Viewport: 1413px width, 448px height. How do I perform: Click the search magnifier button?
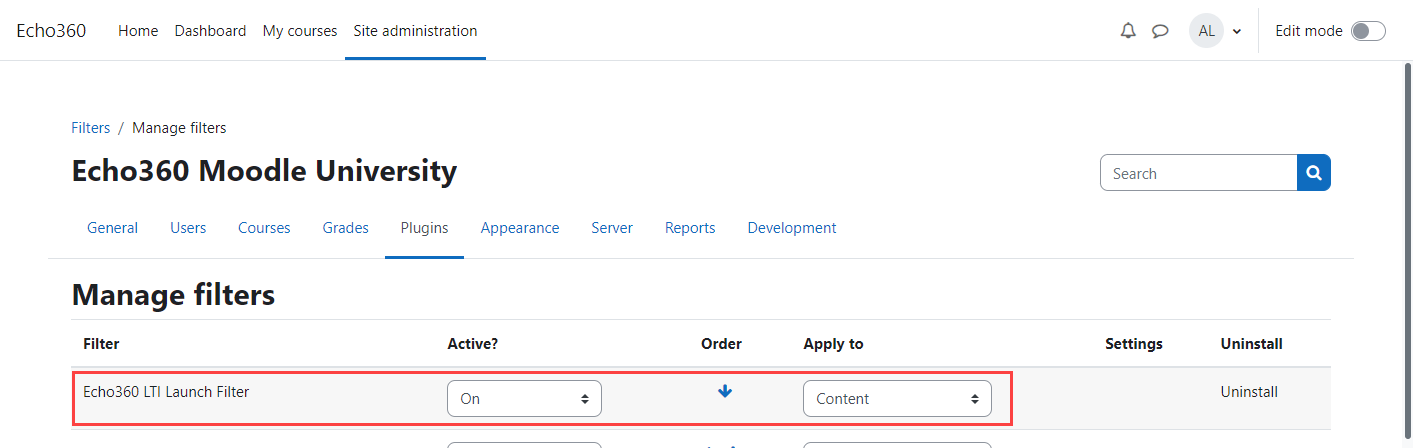pyautogui.click(x=1314, y=173)
